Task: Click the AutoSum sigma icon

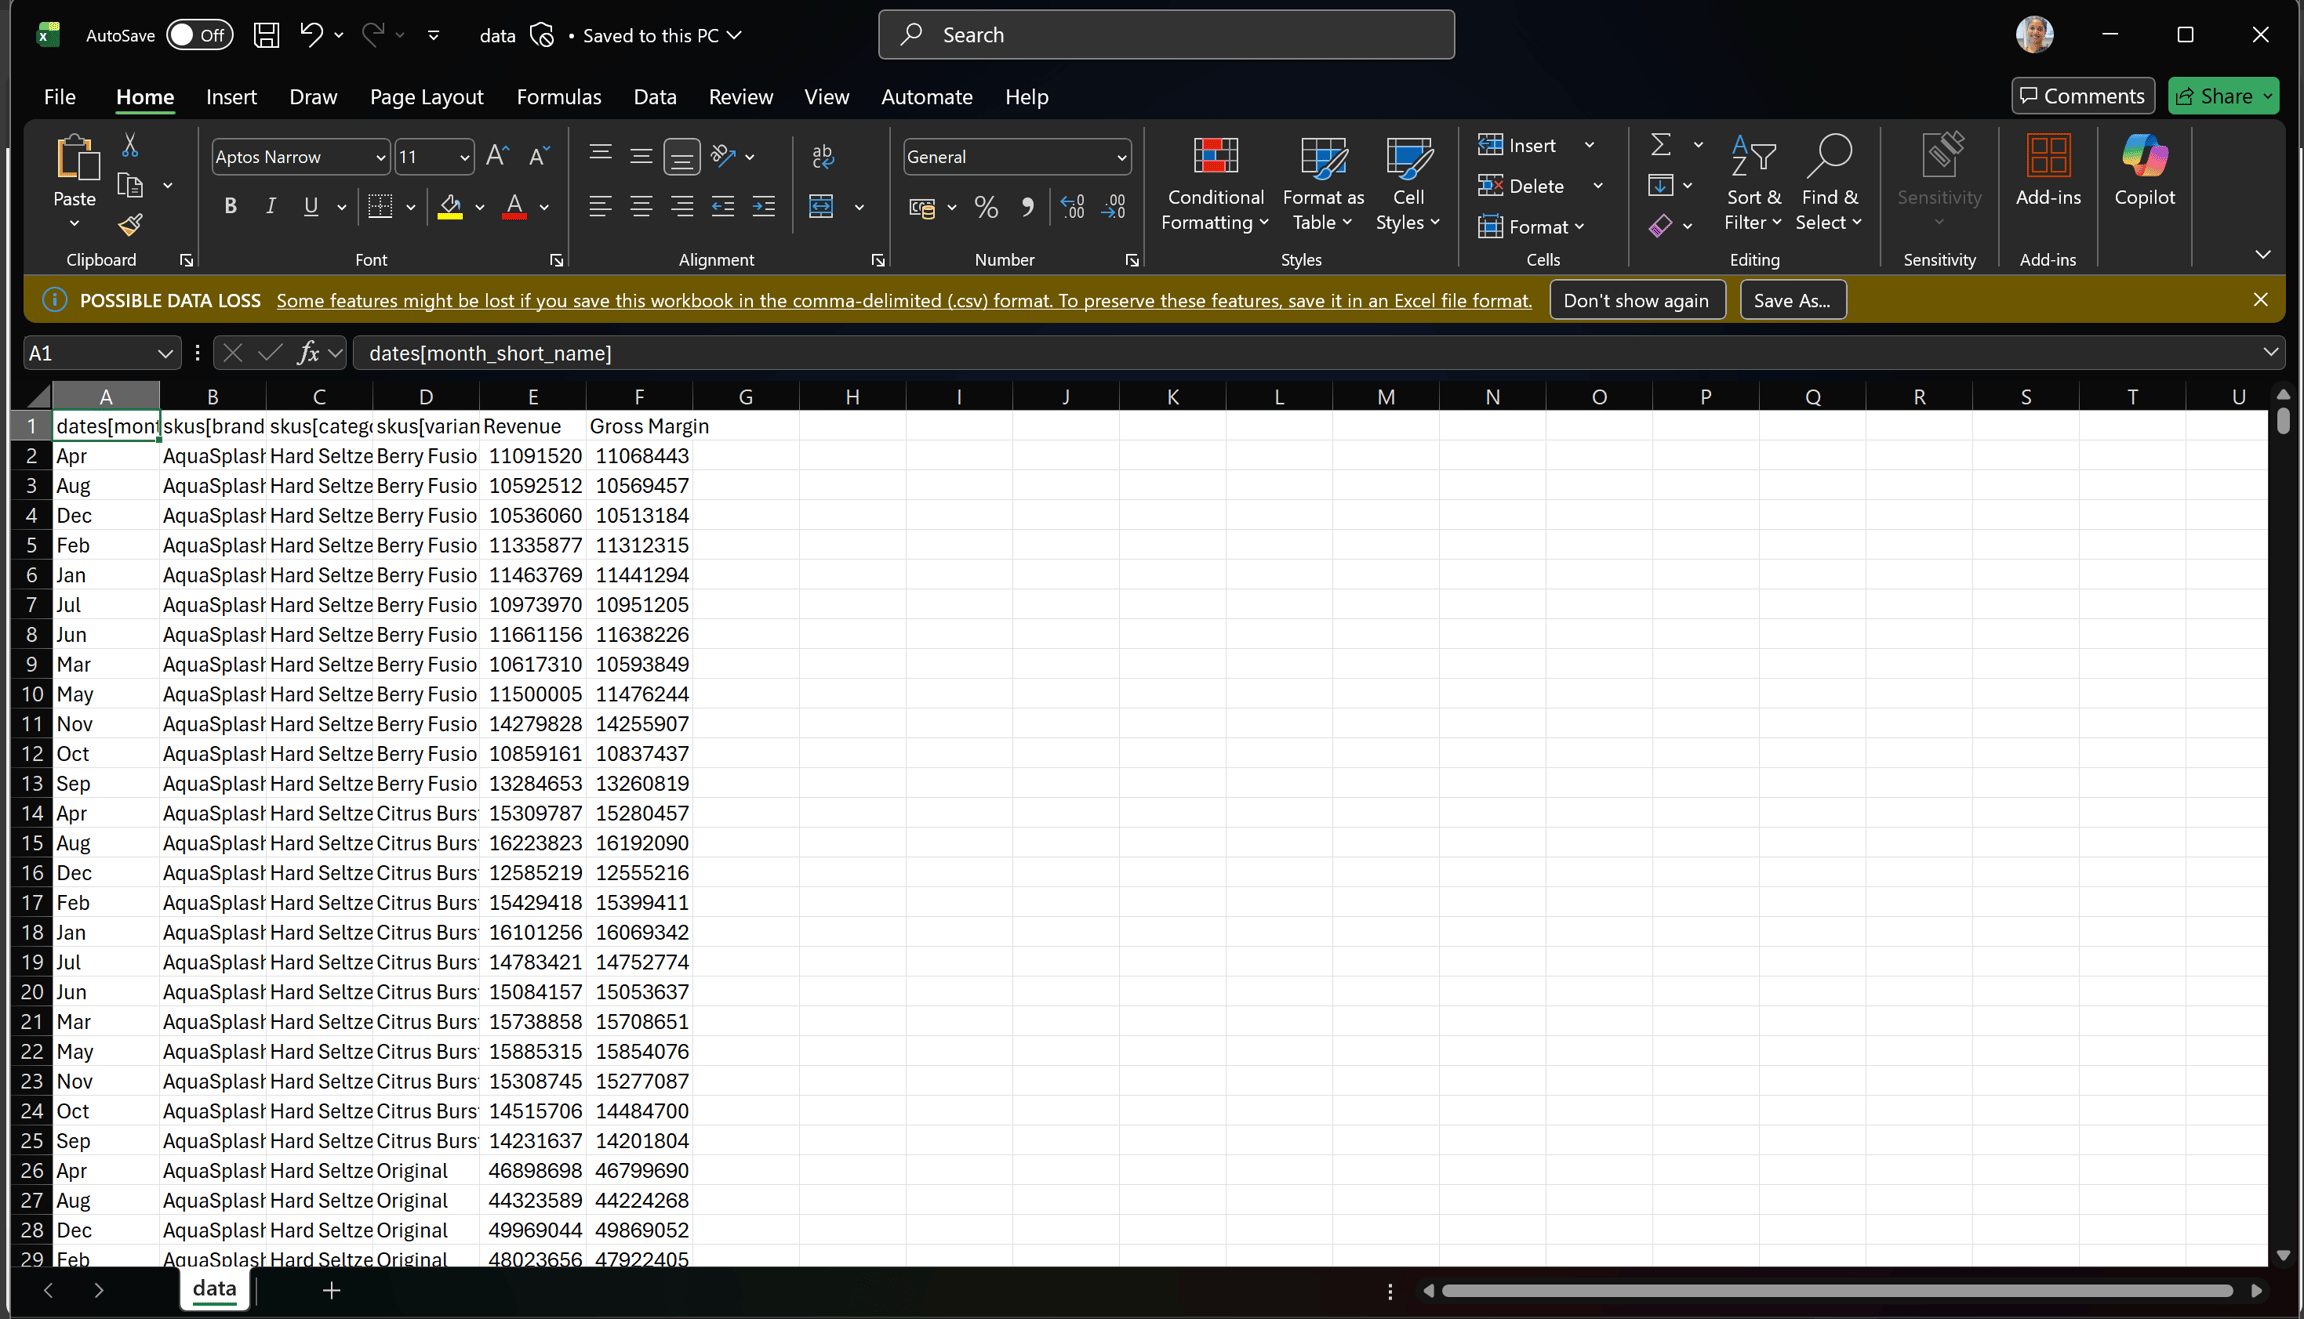Action: point(1661,145)
